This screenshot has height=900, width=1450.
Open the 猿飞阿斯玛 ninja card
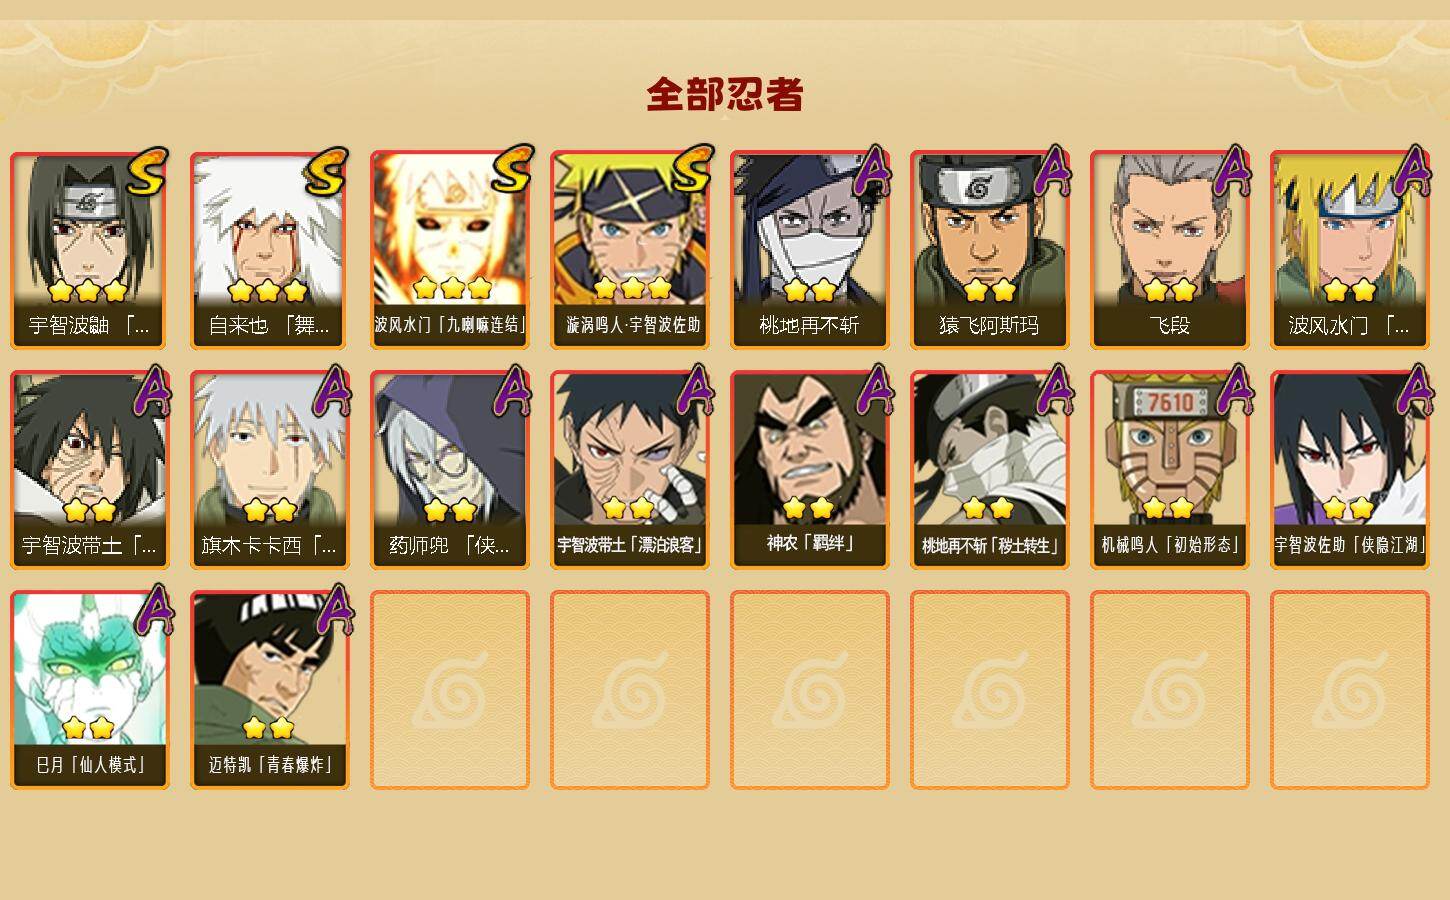coord(990,250)
